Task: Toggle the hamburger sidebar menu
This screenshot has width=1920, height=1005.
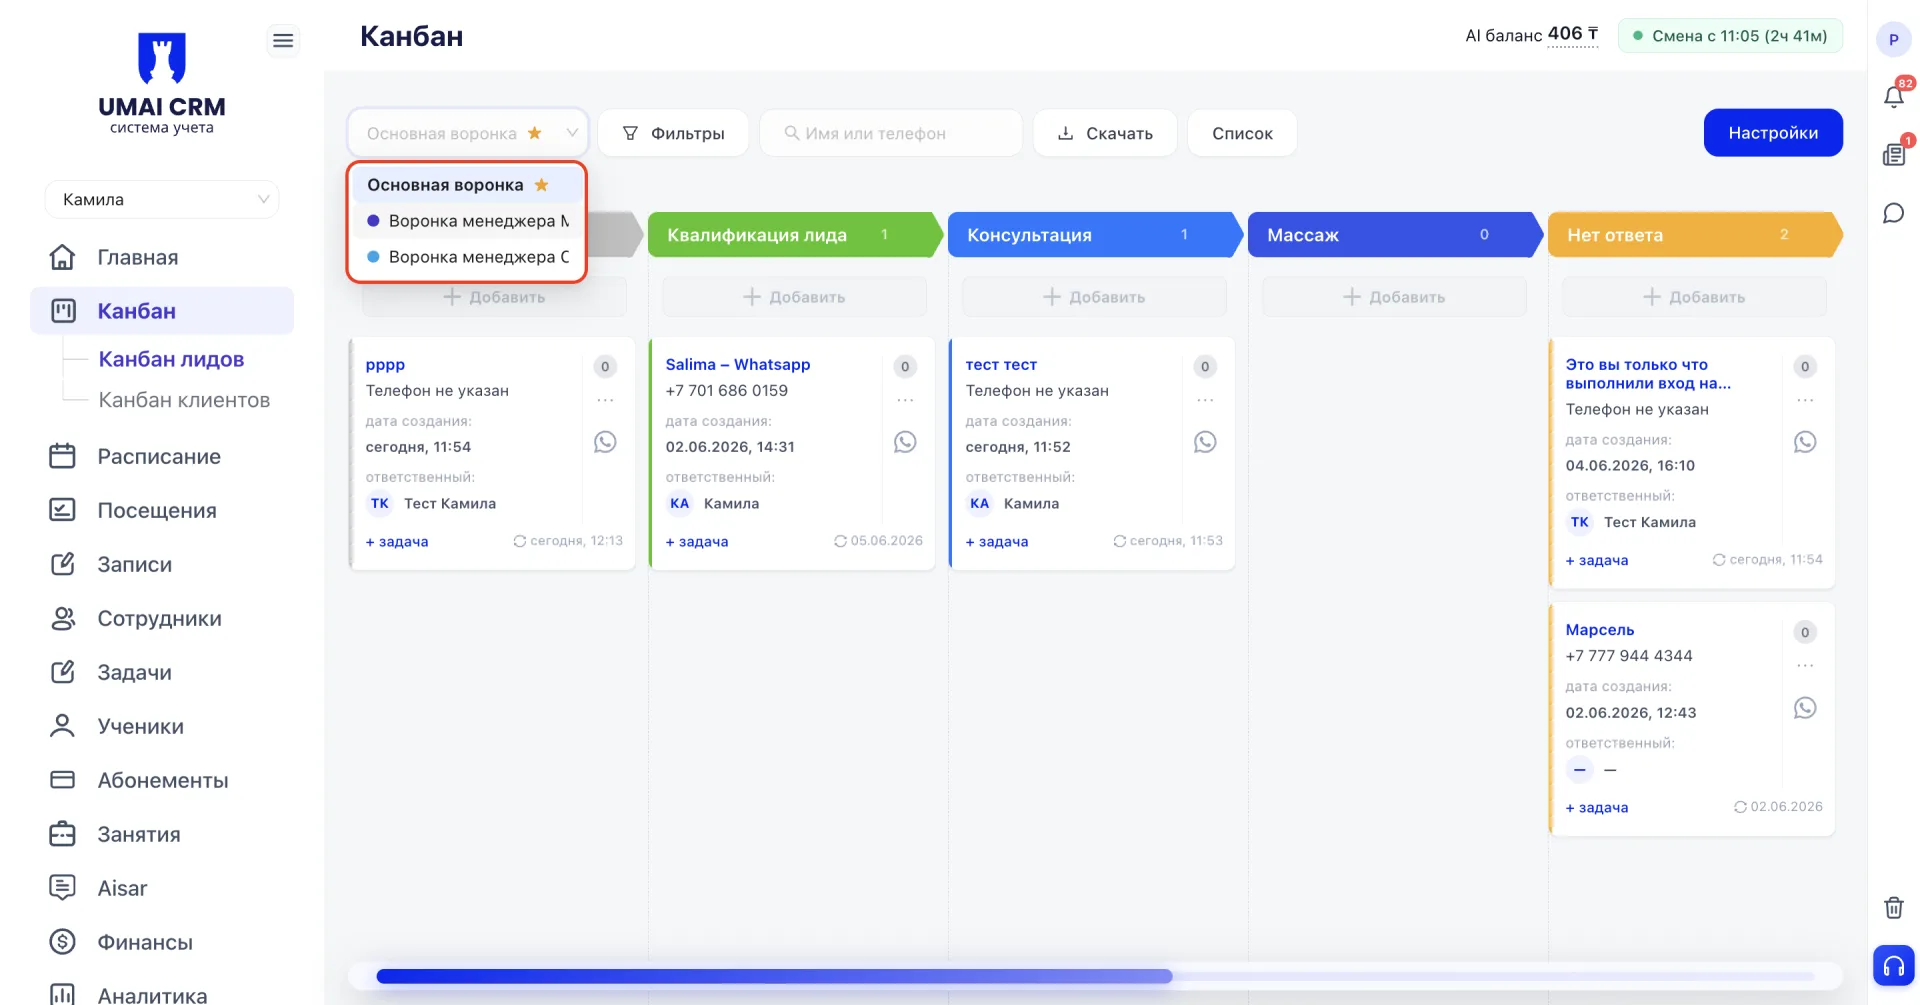Action: [x=283, y=40]
